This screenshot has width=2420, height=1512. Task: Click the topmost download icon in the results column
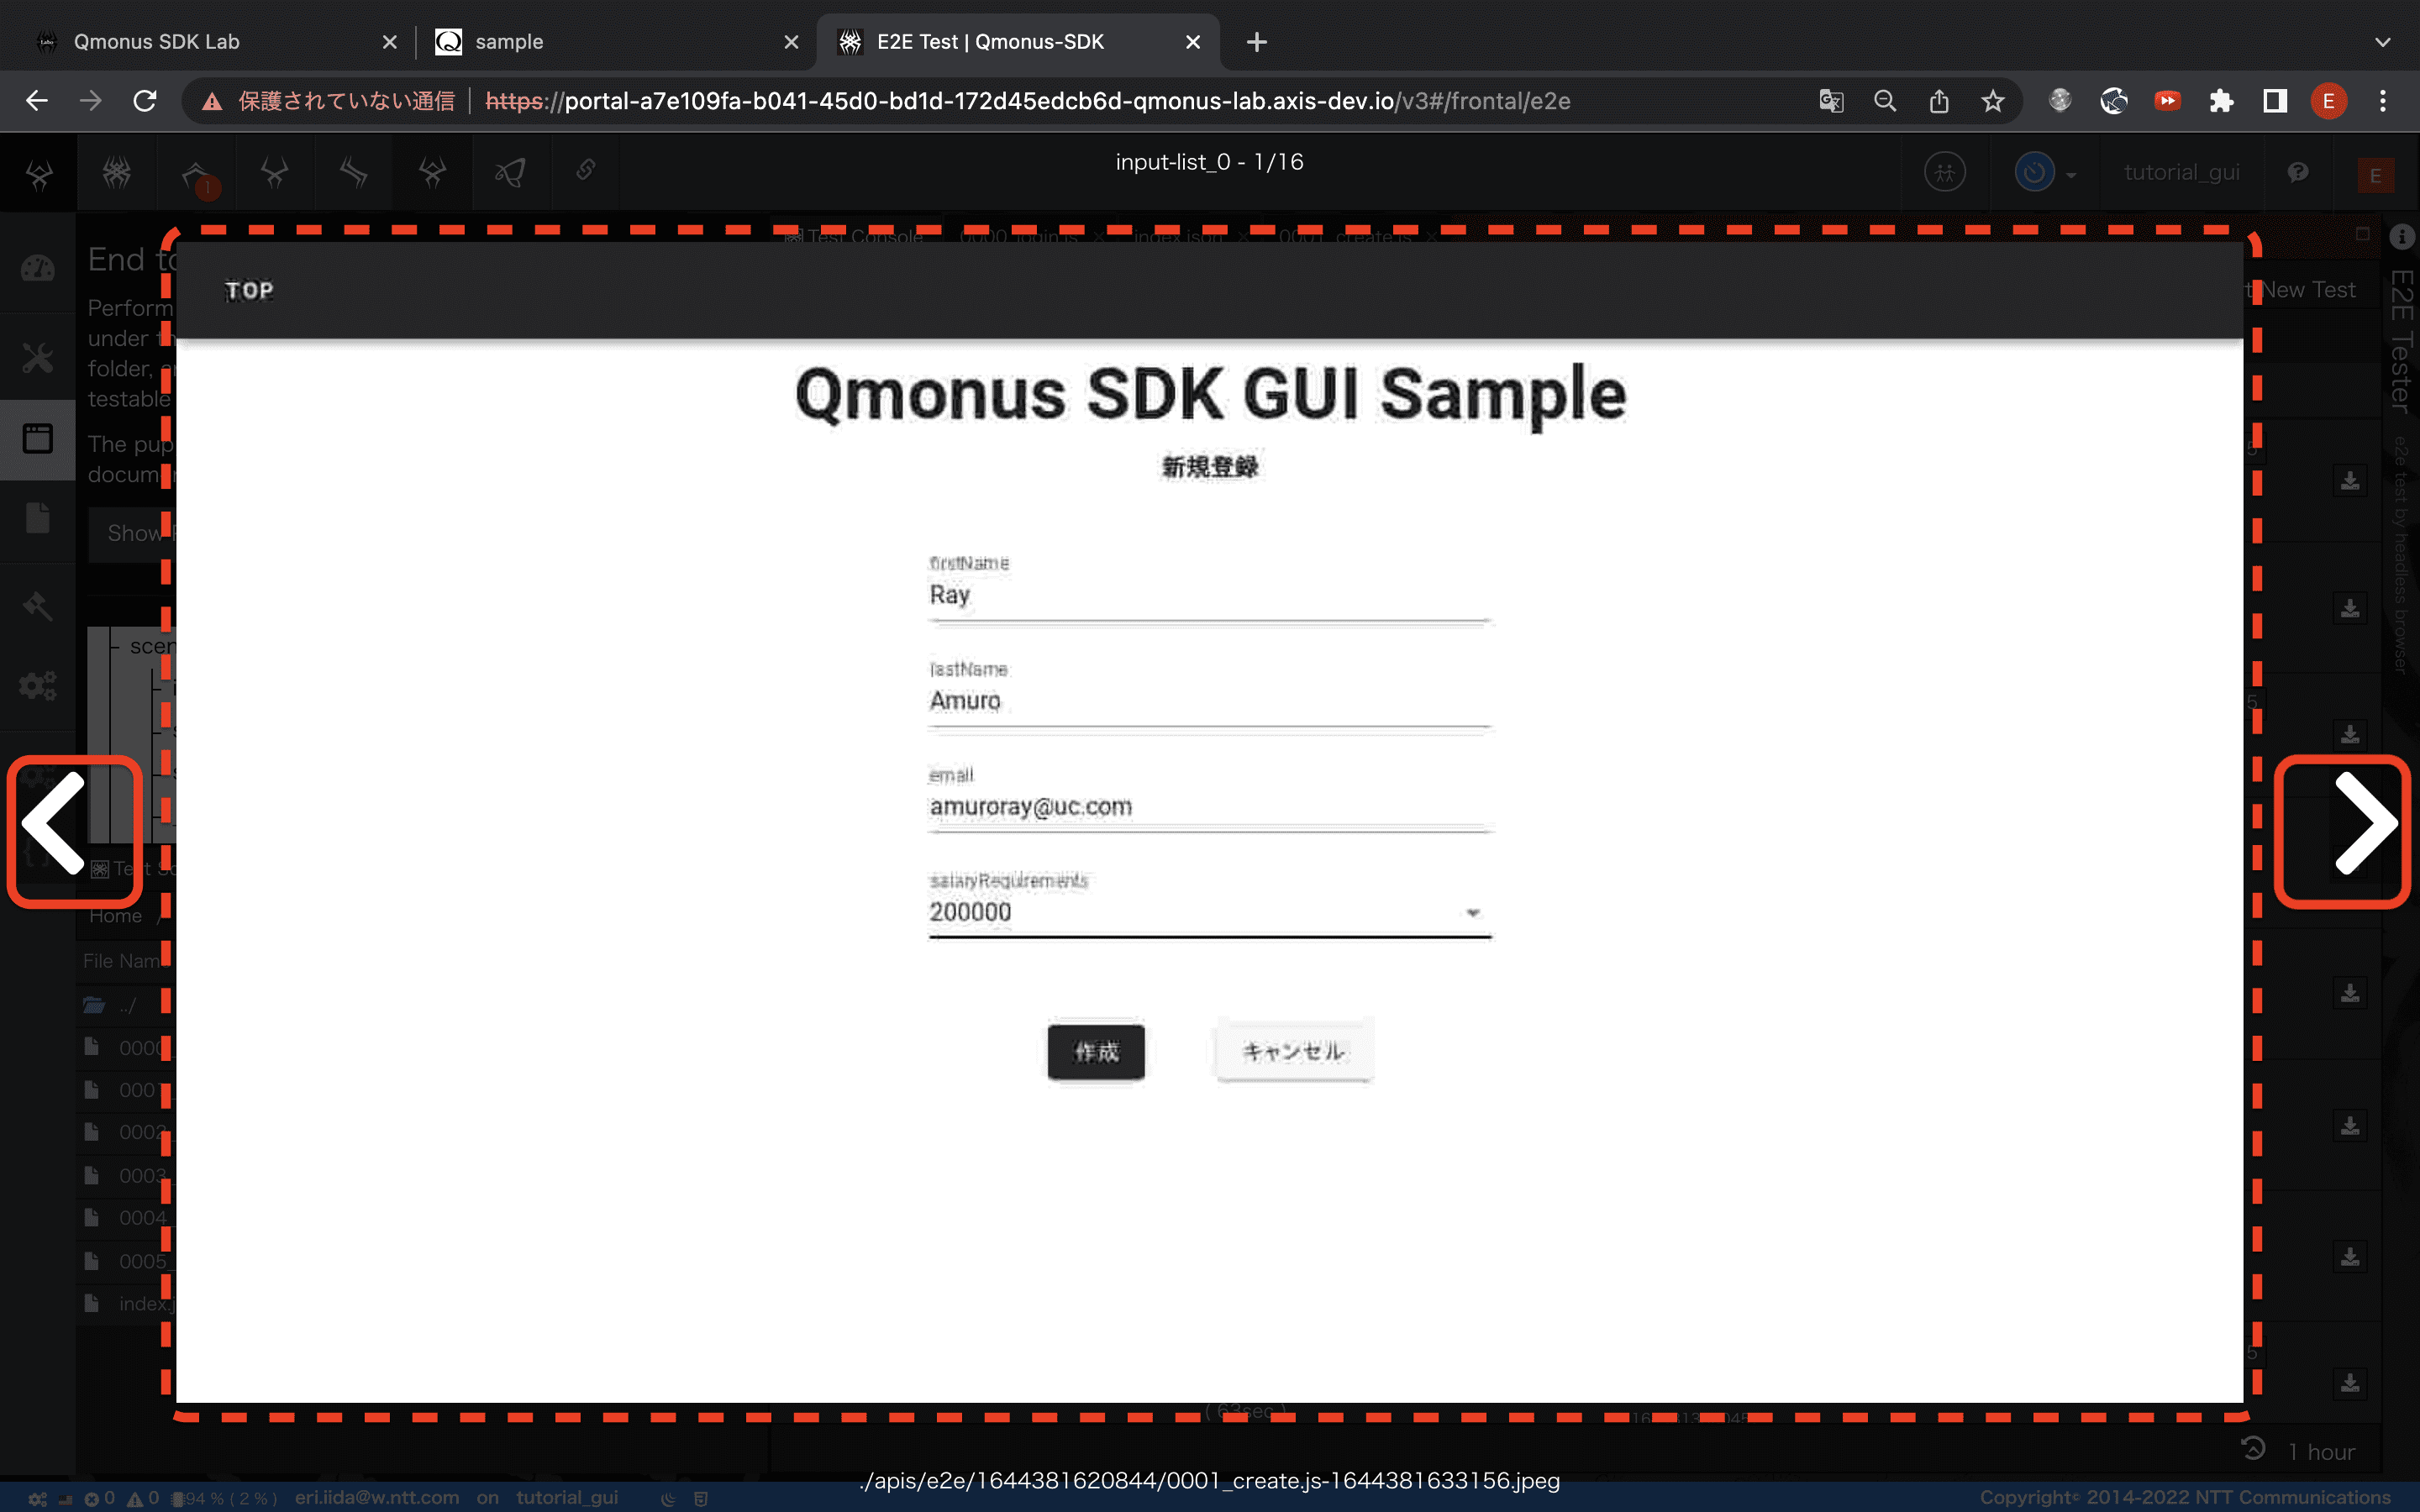2350,481
